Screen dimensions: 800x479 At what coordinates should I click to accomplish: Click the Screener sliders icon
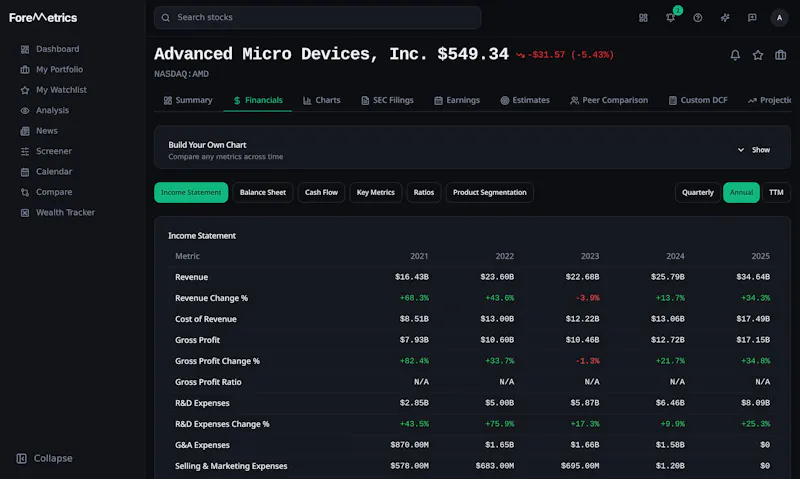point(24,152)
